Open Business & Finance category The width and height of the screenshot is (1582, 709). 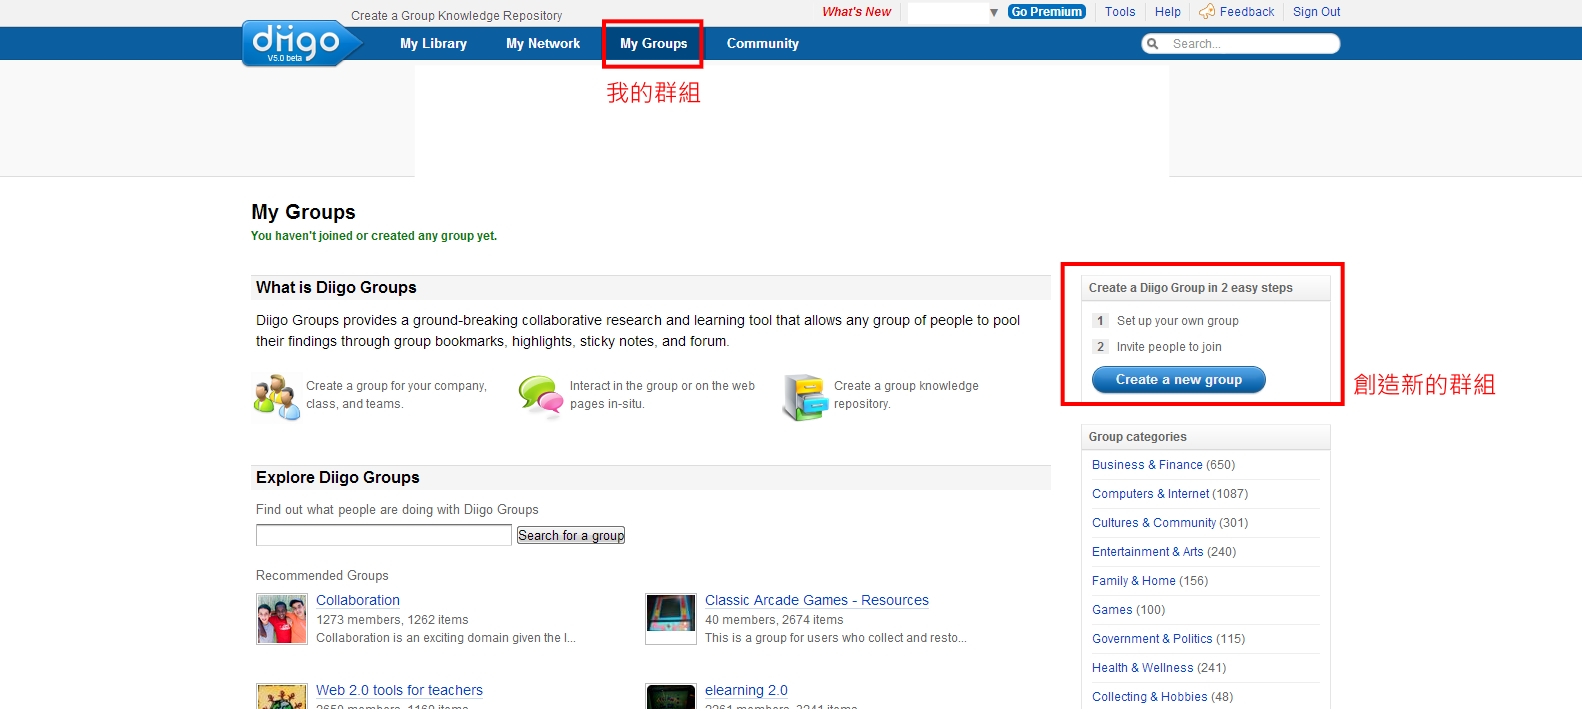click(1147, 465)
